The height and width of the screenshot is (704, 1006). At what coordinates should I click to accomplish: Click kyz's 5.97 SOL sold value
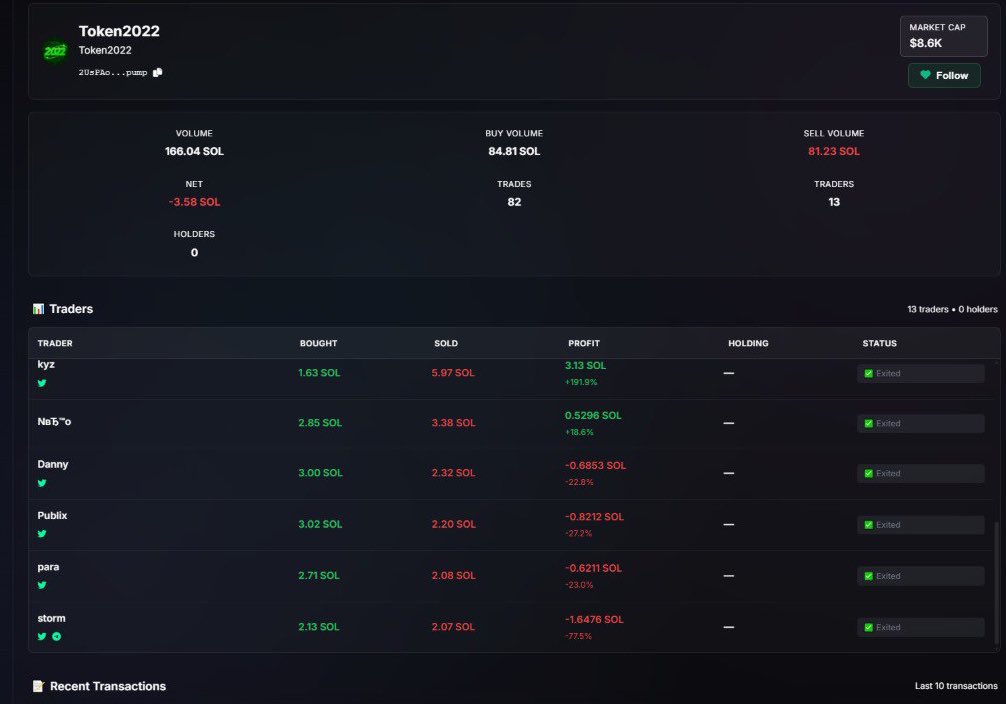453,373
